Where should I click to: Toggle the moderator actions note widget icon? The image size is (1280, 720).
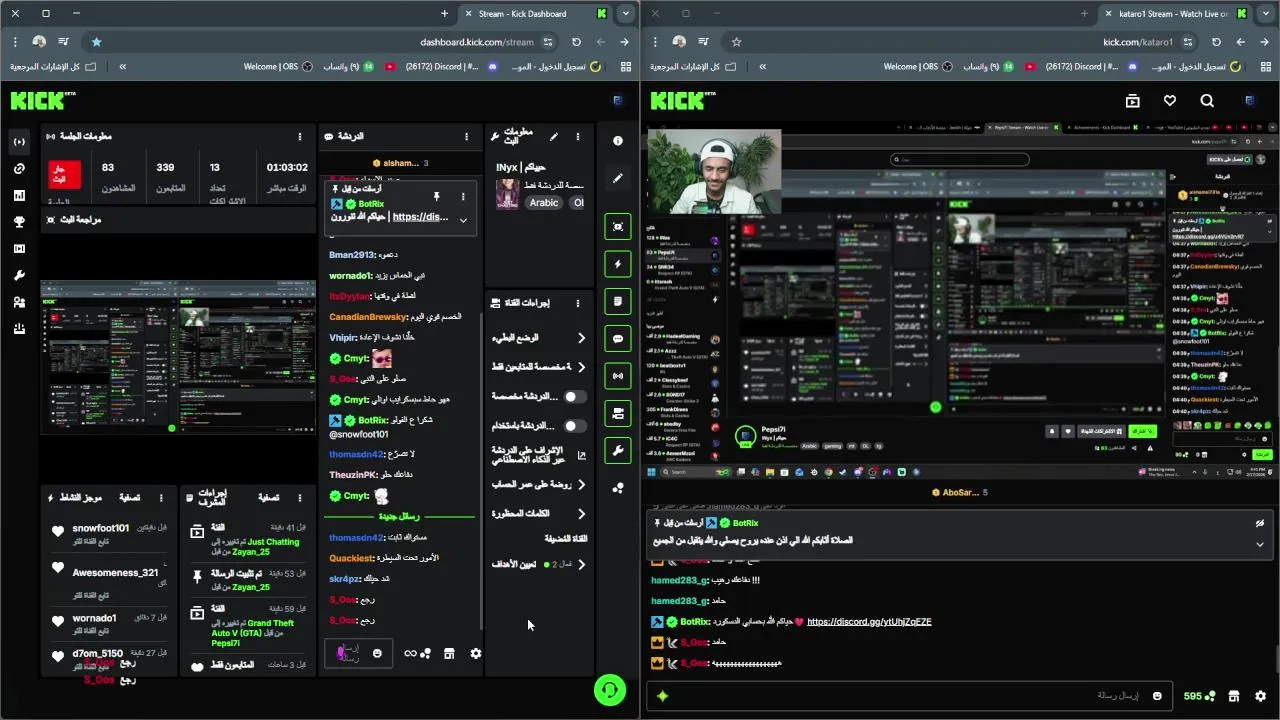tap(618, 301)
